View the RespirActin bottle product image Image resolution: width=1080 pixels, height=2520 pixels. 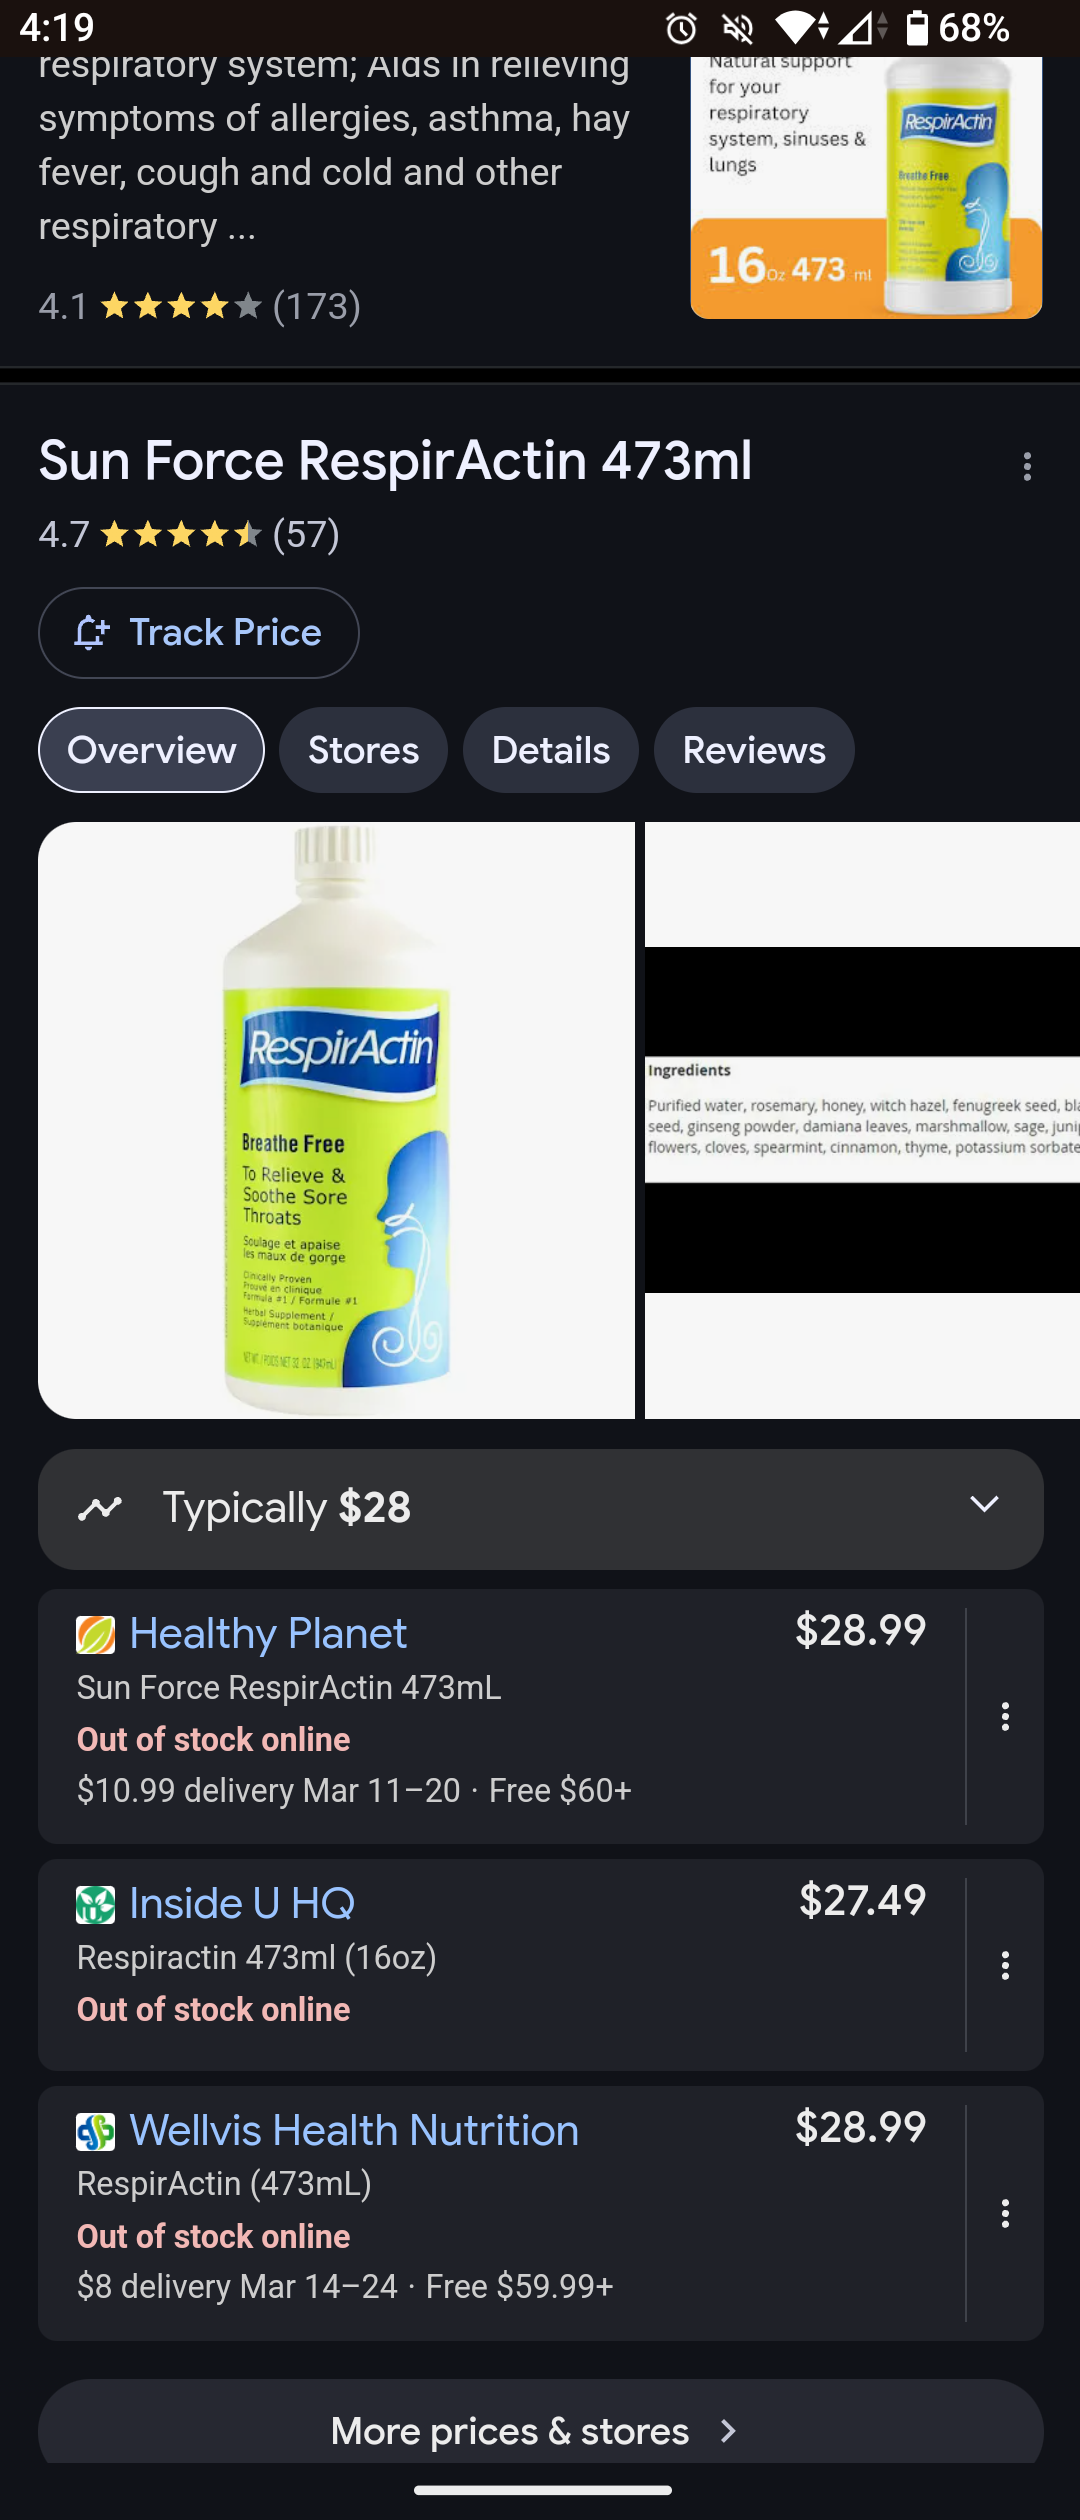tap(336, 1120)
